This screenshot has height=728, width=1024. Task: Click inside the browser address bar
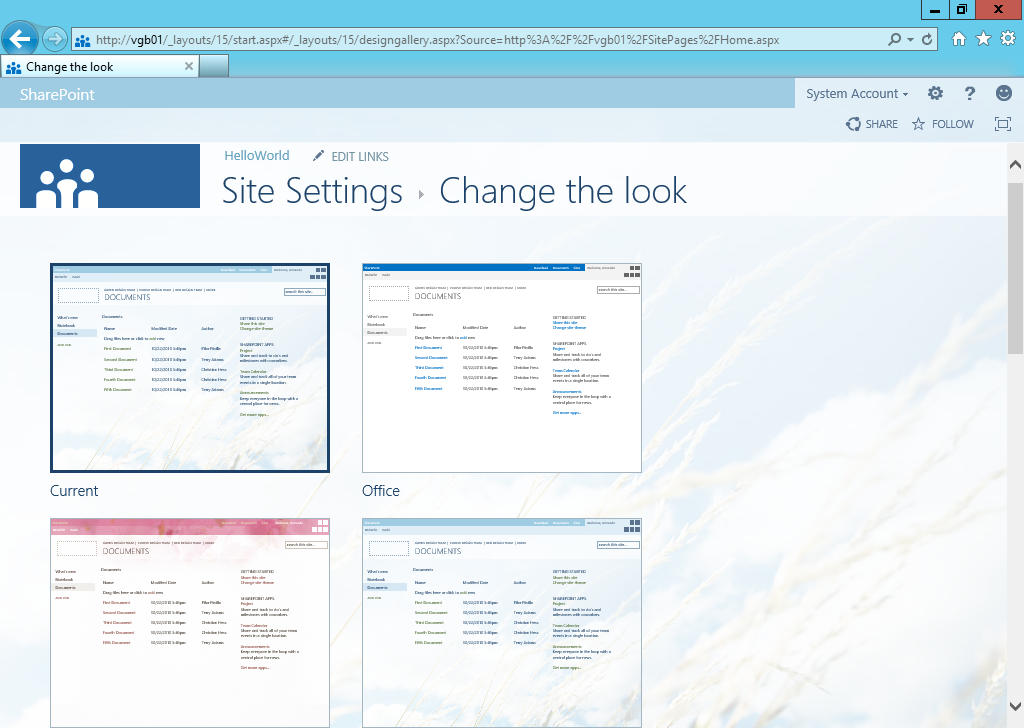tap(450, 39)
